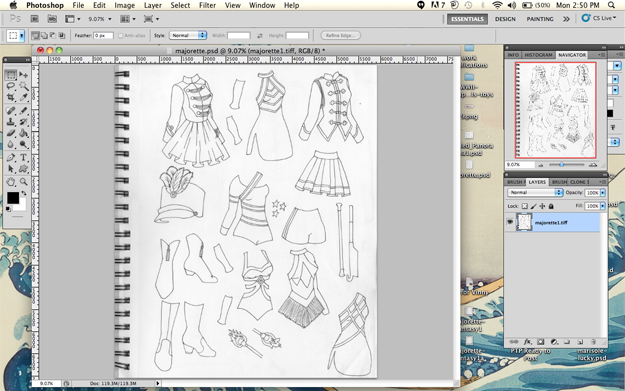Toggle lock image pixels brush icon
625x391 pixels.
tap(533, 206)
